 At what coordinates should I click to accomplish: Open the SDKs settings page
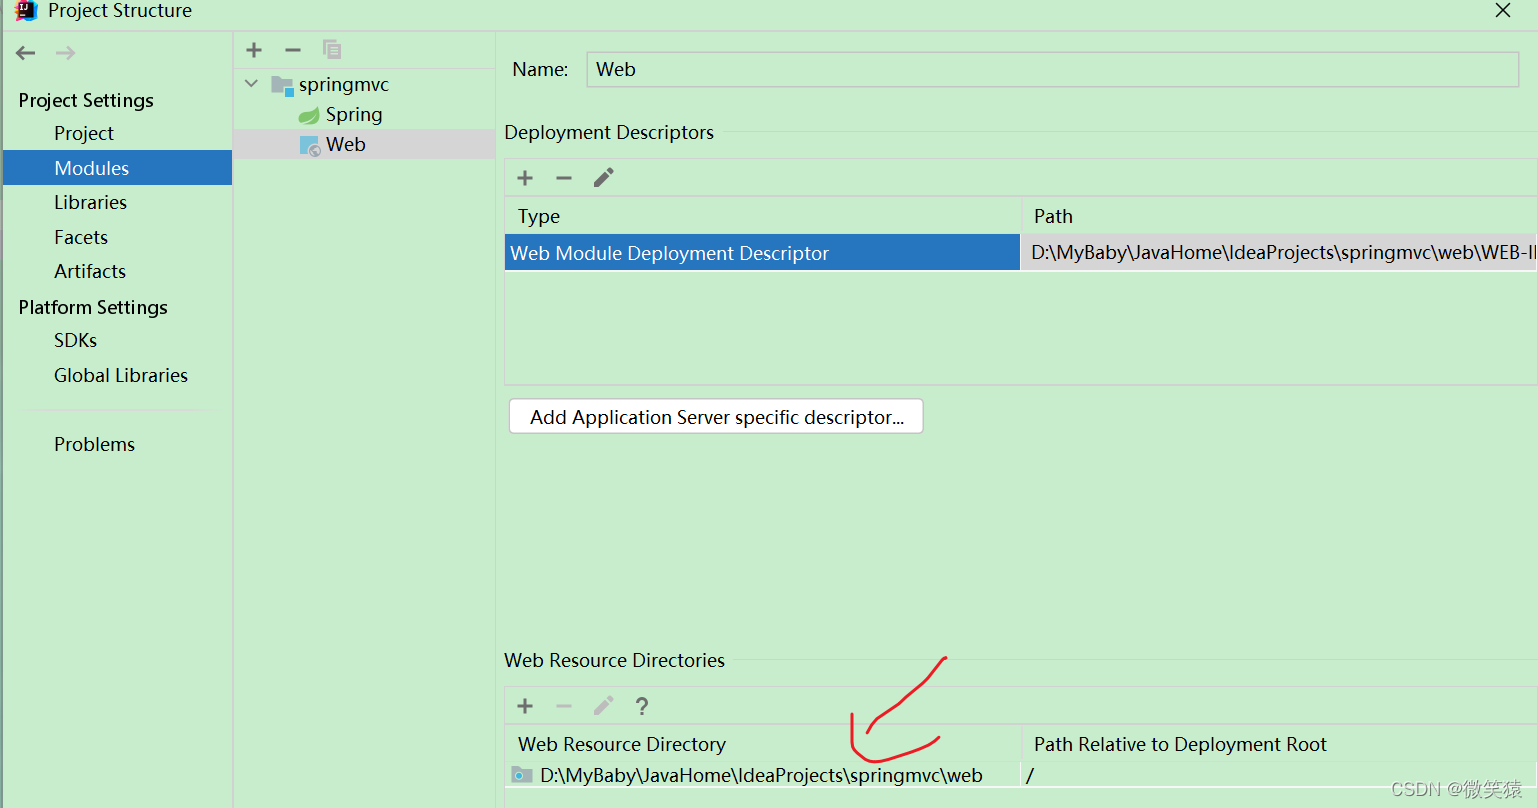point(76,340)
